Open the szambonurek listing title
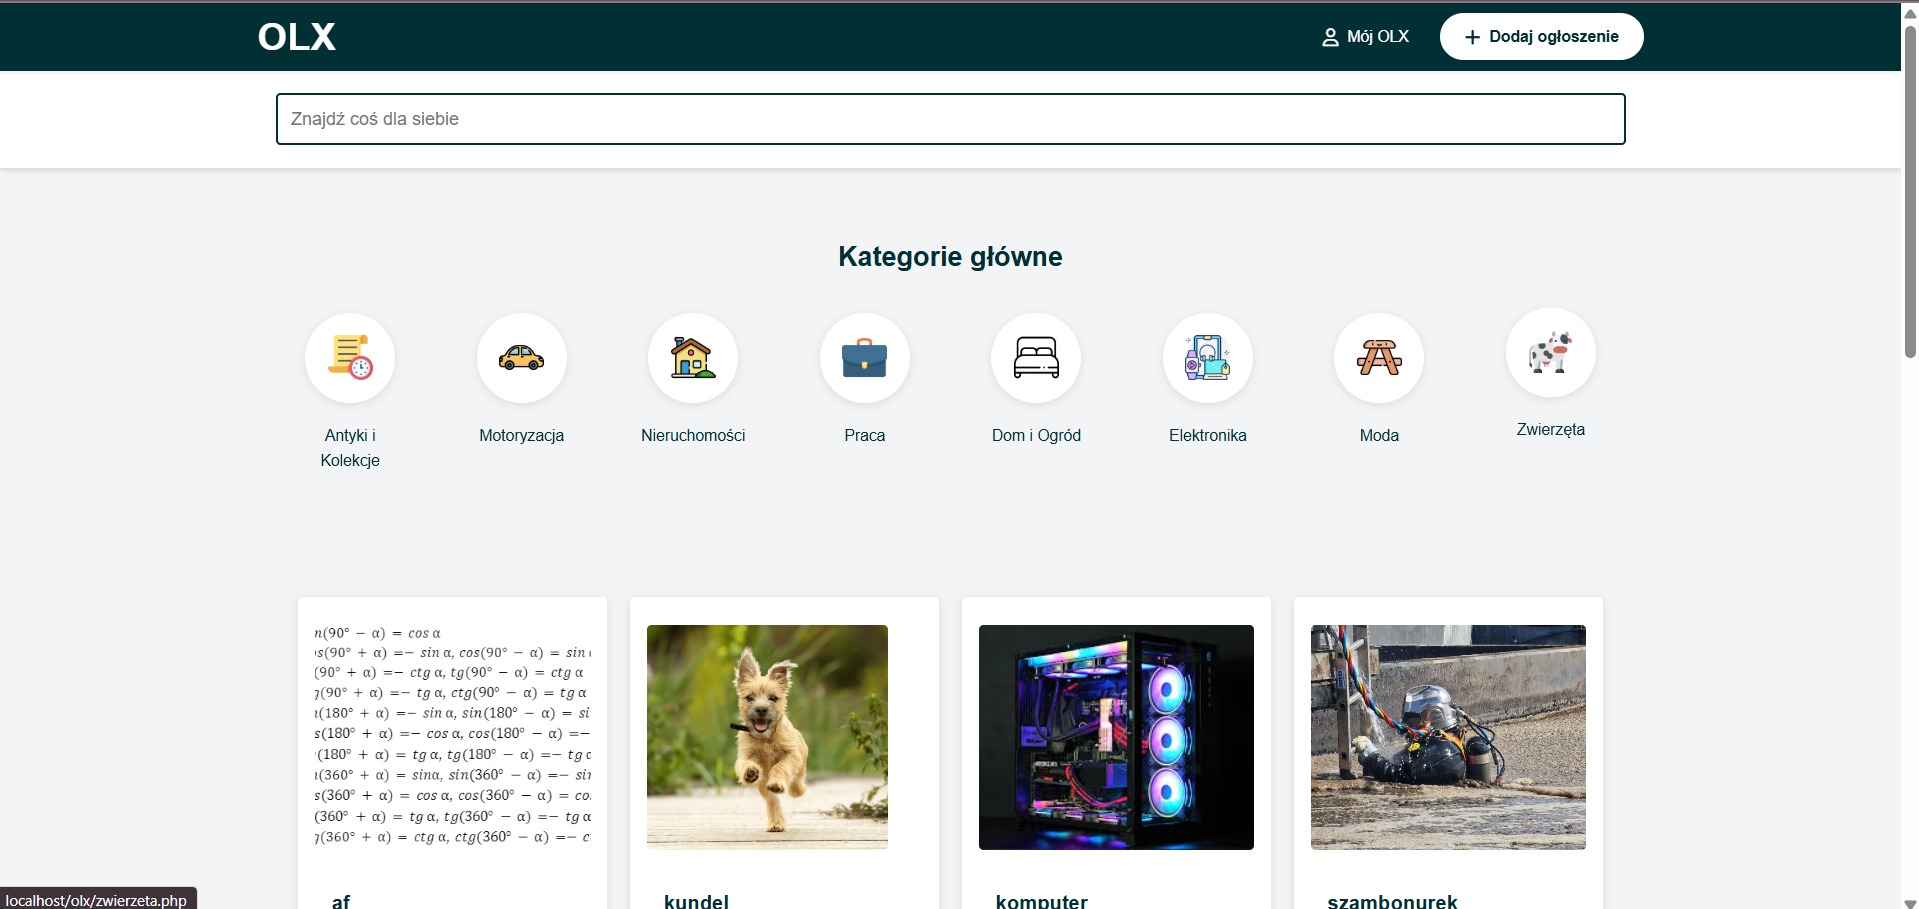 click(1392, 901)
